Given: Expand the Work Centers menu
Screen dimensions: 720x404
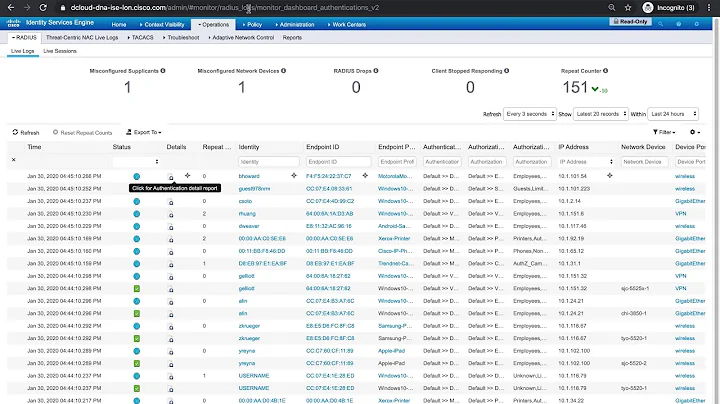Looking at the screenshot, I should 347,25.
